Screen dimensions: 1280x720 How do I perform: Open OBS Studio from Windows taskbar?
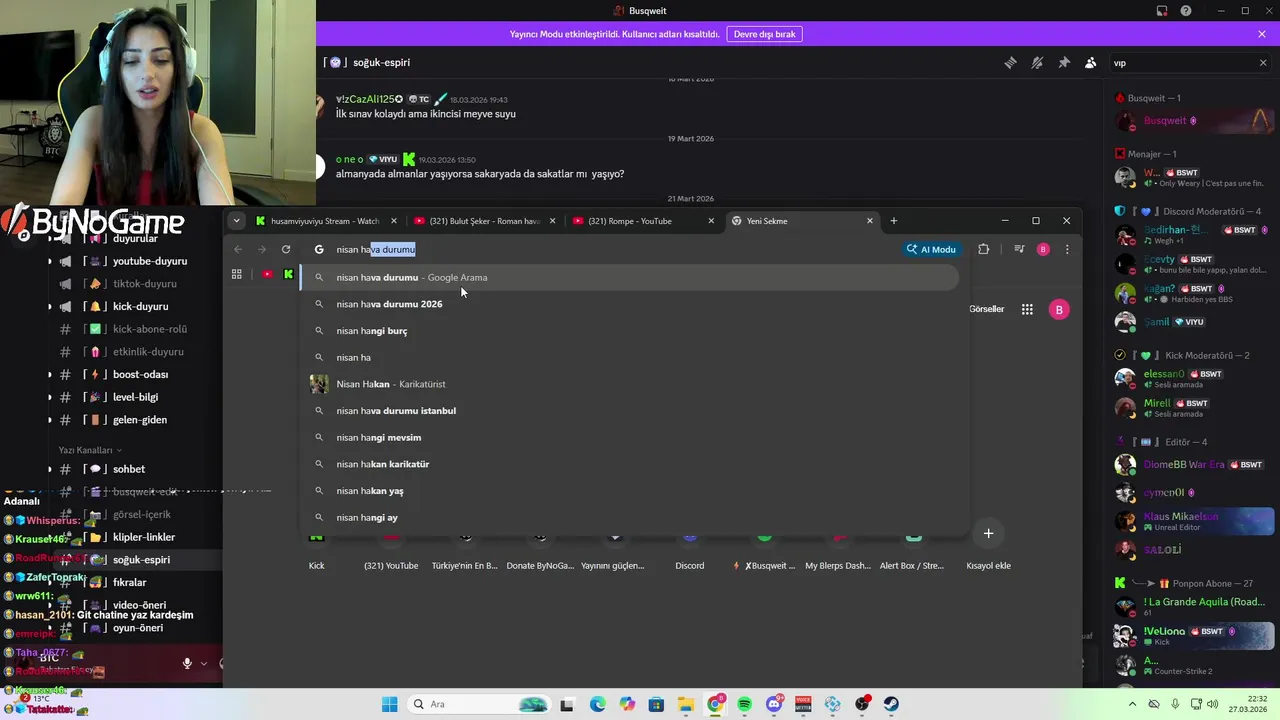pos(862,704)
